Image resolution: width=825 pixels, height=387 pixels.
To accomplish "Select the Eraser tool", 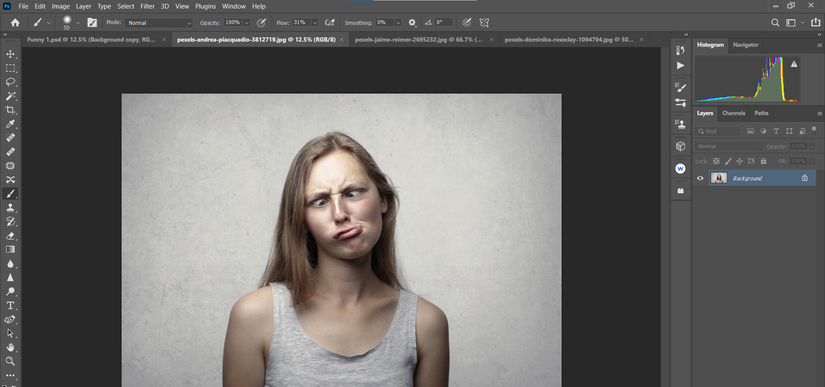I will (10, 236).
